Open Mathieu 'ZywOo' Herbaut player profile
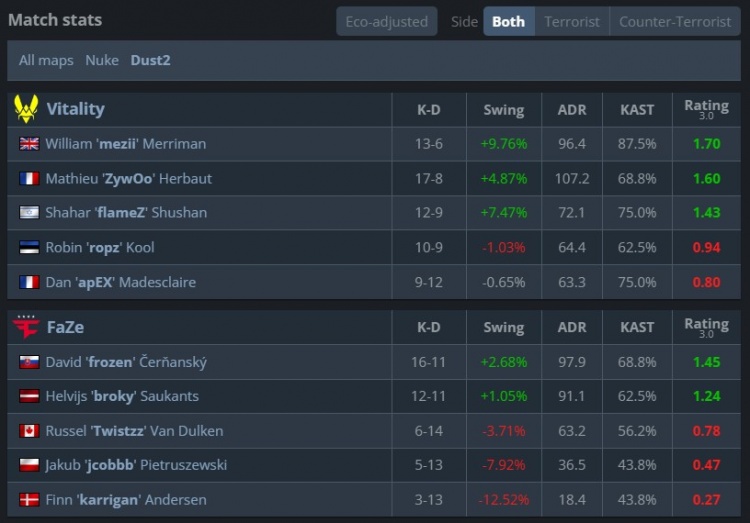The width and height of the screenshot is (750, 523). (x=128, y=179)
